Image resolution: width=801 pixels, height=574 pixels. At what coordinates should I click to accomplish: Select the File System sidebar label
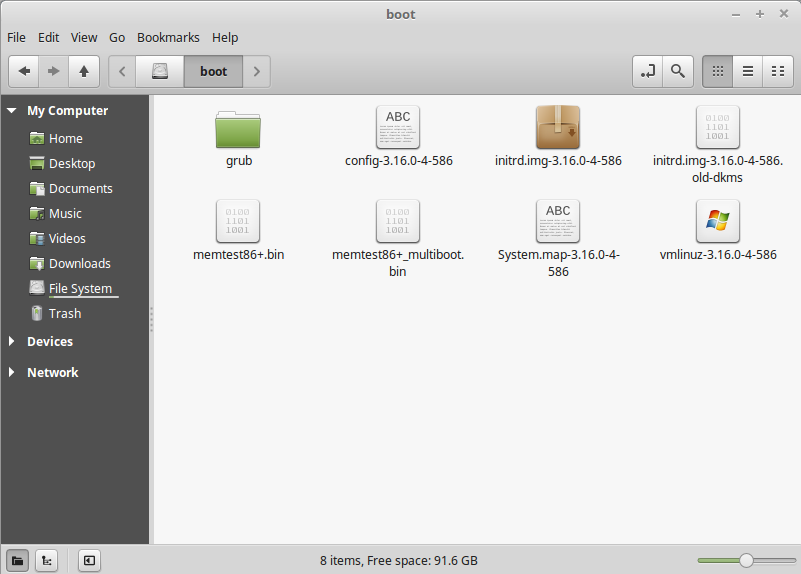pyautogui.click(x=80, y=289)
